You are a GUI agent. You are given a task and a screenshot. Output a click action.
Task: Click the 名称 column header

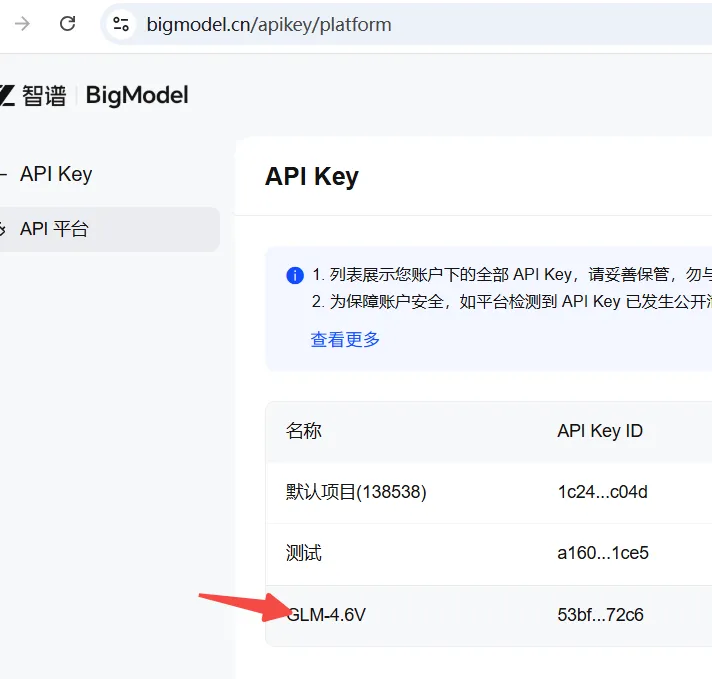304,431
